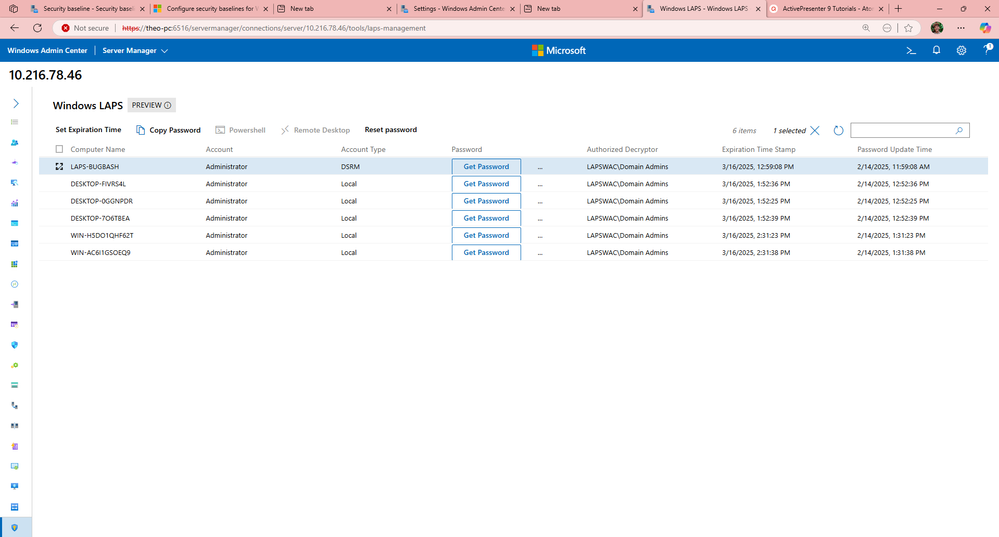Get Password for DESKTOP-0GGNPDR
This screenshot has height=537, width=999.
[486, 201]
